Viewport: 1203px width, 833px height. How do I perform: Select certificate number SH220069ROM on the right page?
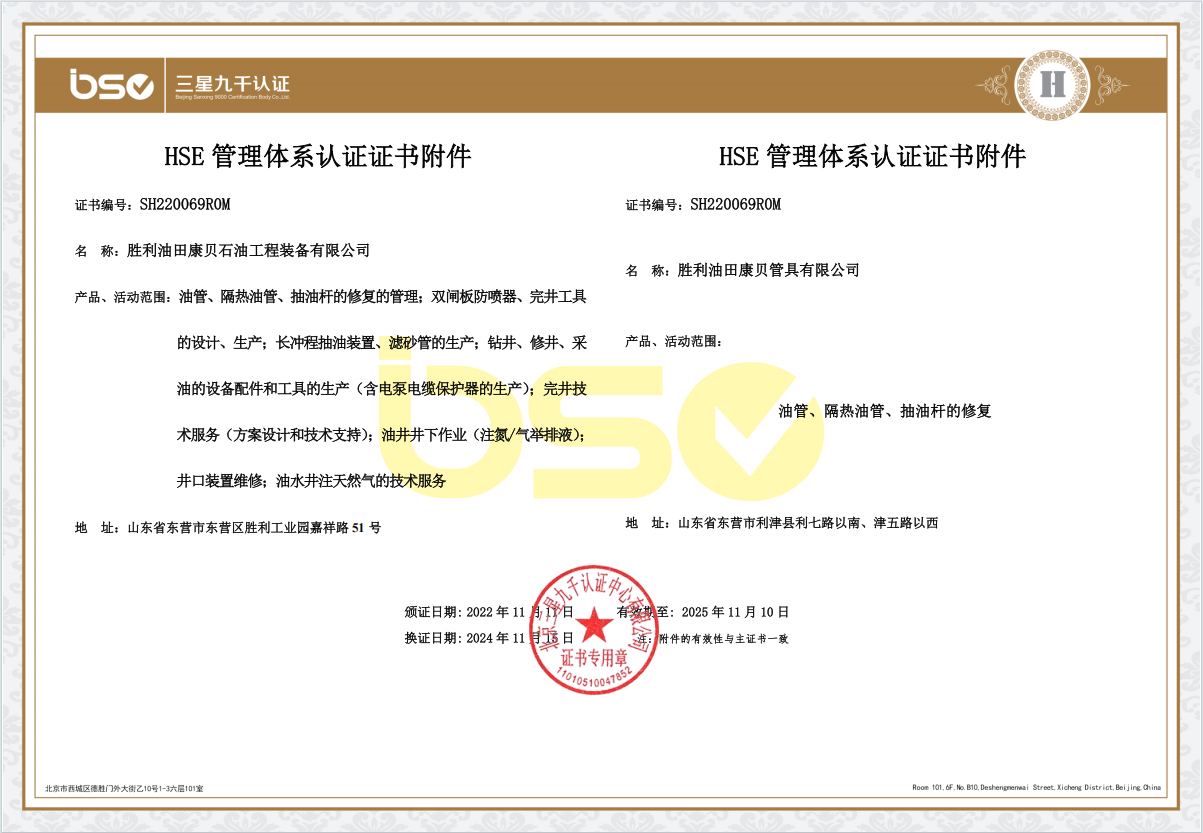(735, 204)
